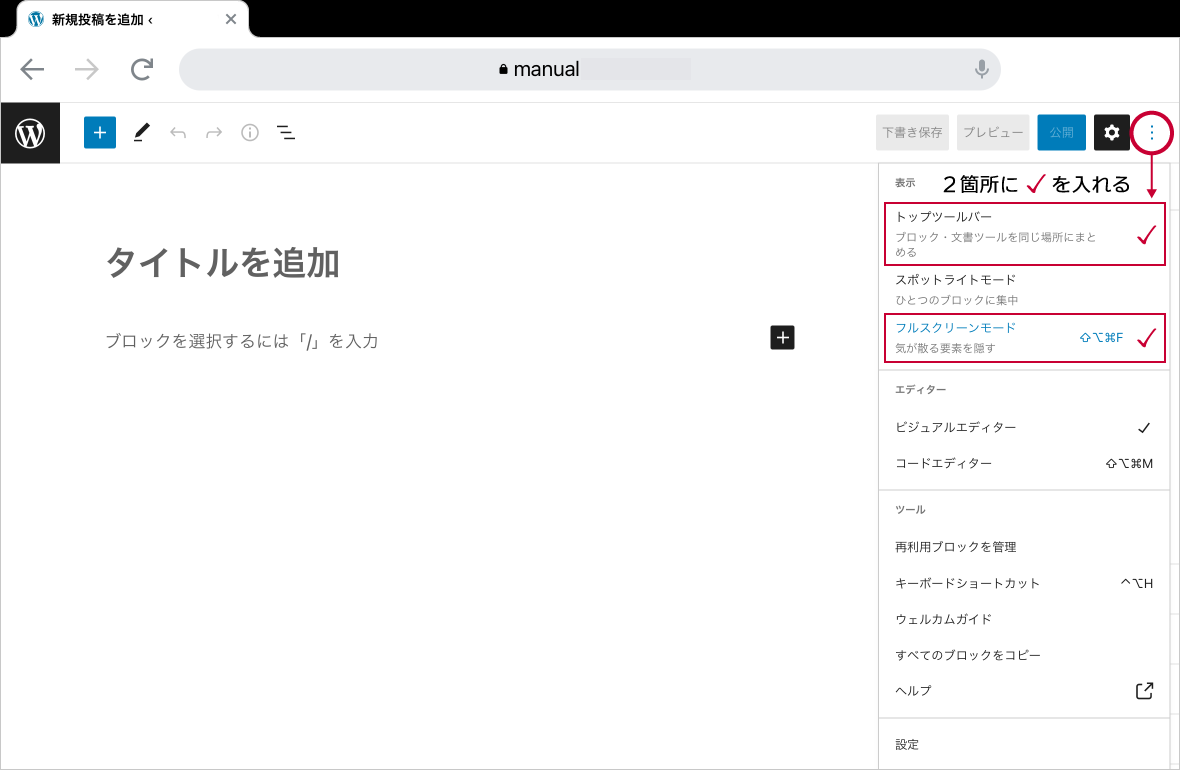Viewport: 1180px width, 770px height.
Task: Click the 公開 publish button
Action: 1060,132
